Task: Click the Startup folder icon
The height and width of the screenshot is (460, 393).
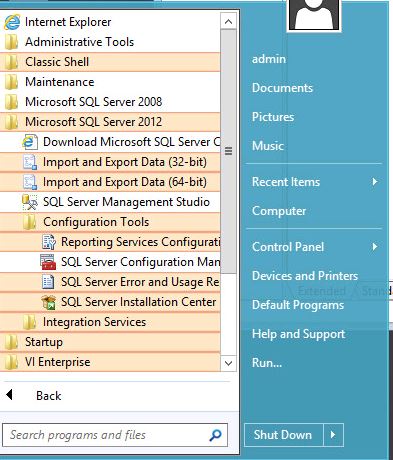Action: 12,342
